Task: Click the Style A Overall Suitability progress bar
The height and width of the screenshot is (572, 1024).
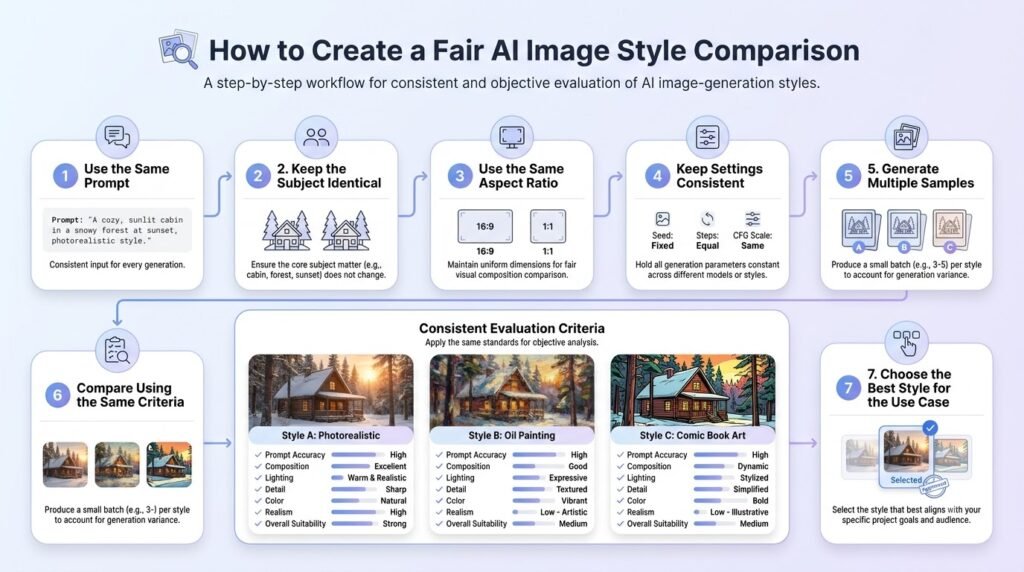Action: 355,524
